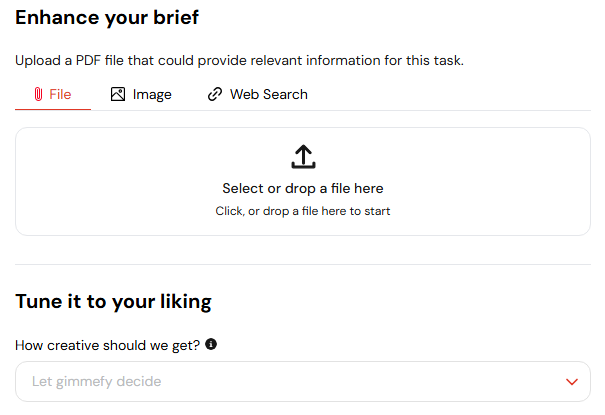Open the Web Search tab
The image size is (605, 415).
tap(268, 95)
